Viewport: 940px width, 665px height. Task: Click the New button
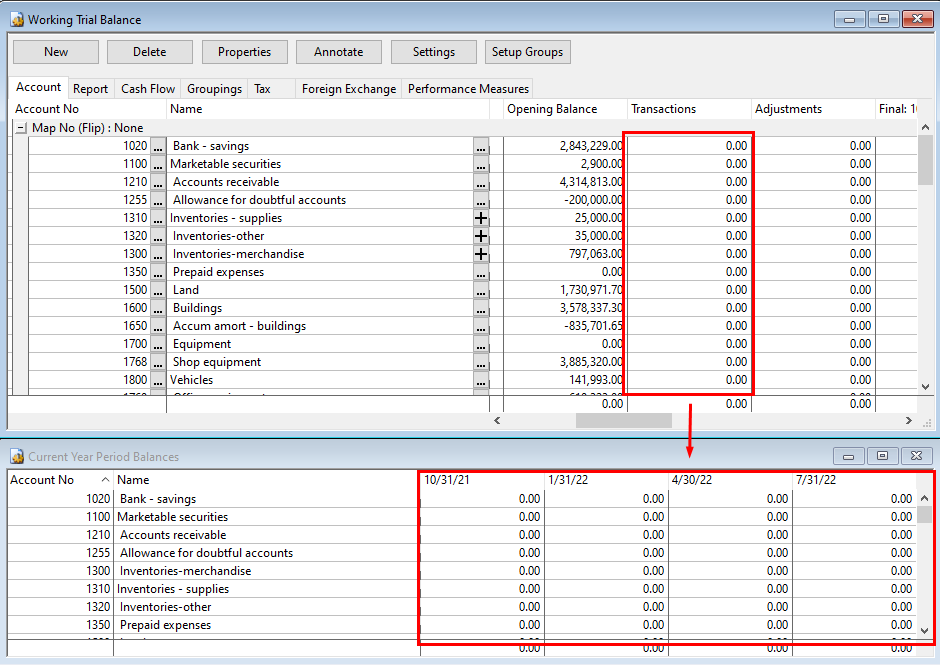[56, 52]
